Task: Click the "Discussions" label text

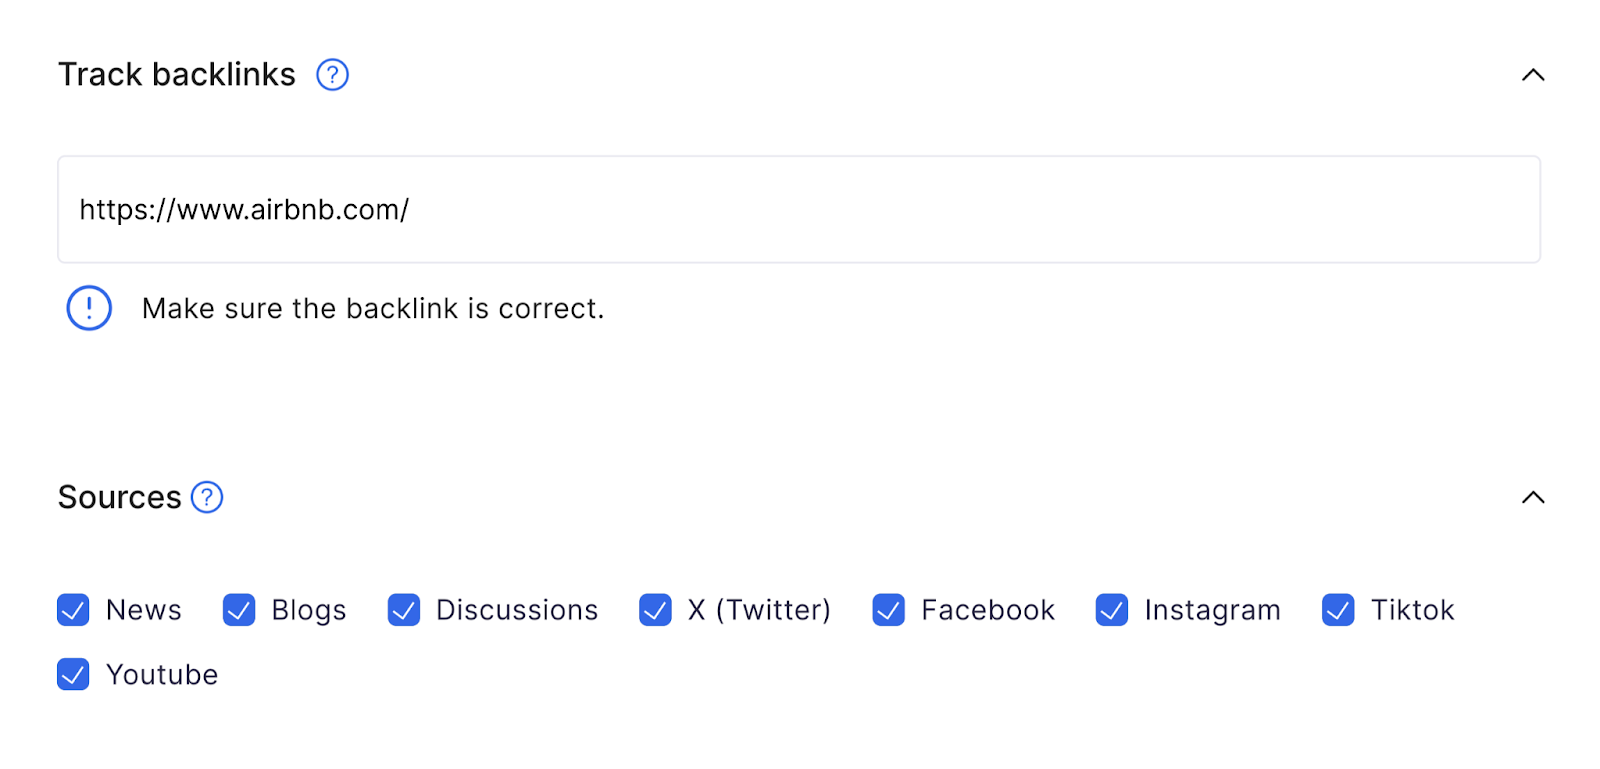Action: pos(517,610)
